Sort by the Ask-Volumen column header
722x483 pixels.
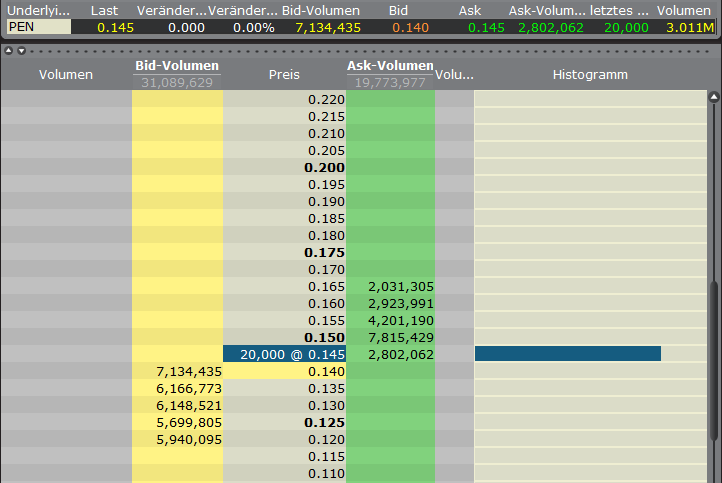(390, 67)
